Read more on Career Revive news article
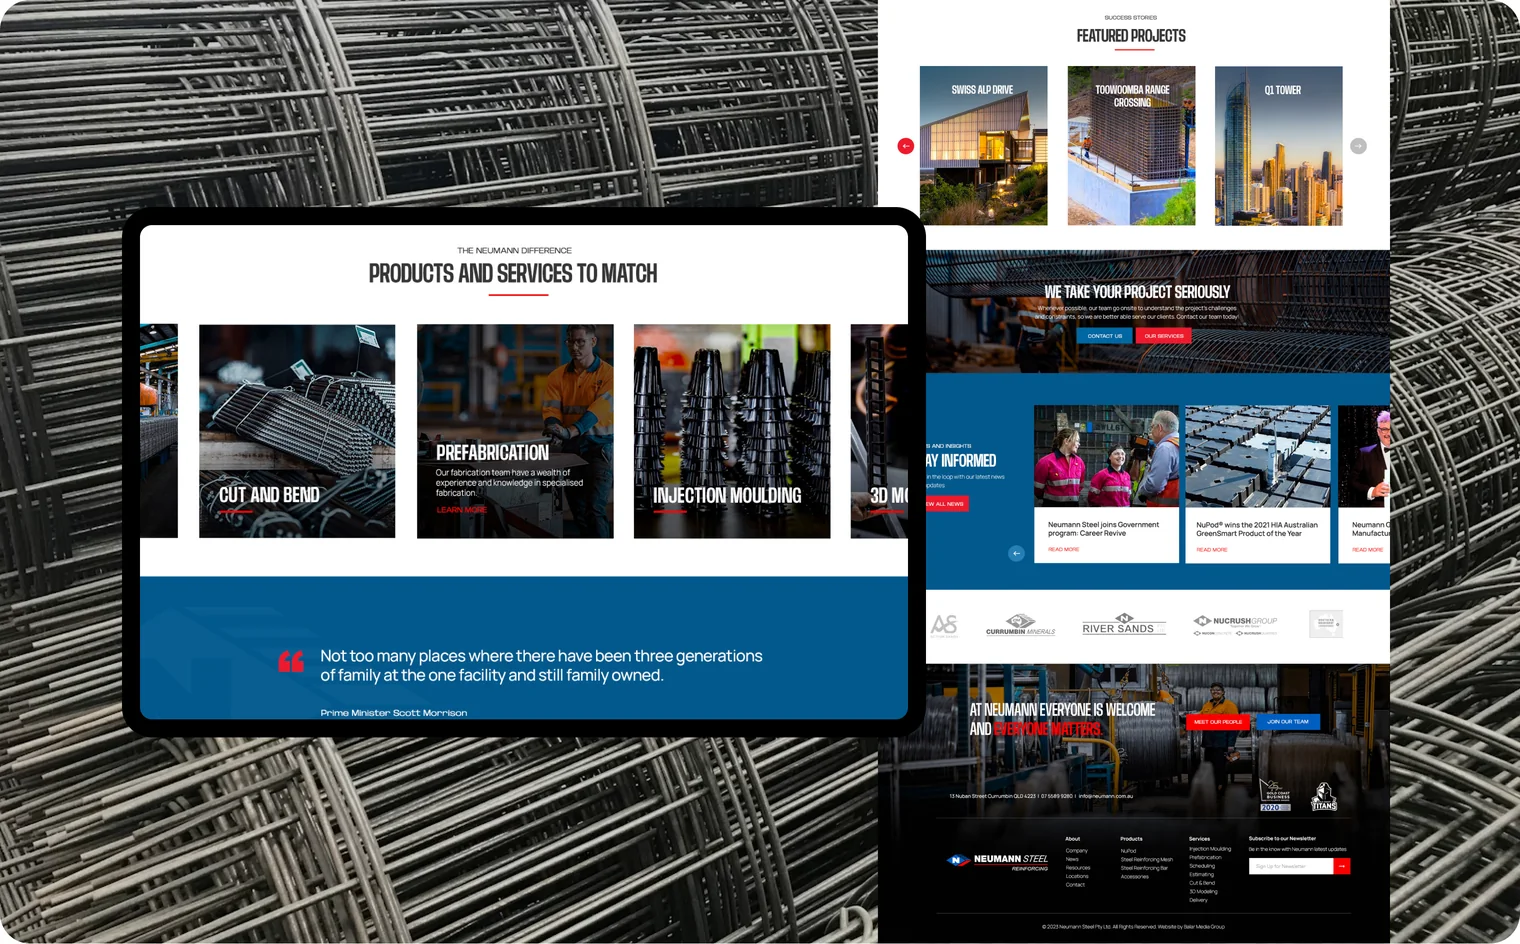The height and width of the screenshot is (944, 1520). coord(1063,550)
